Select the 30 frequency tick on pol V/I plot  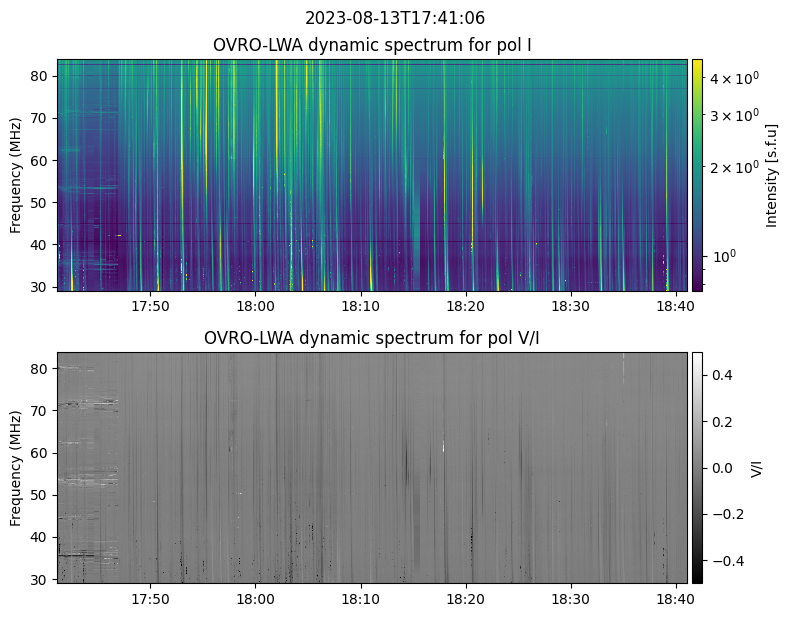point(40,579)
